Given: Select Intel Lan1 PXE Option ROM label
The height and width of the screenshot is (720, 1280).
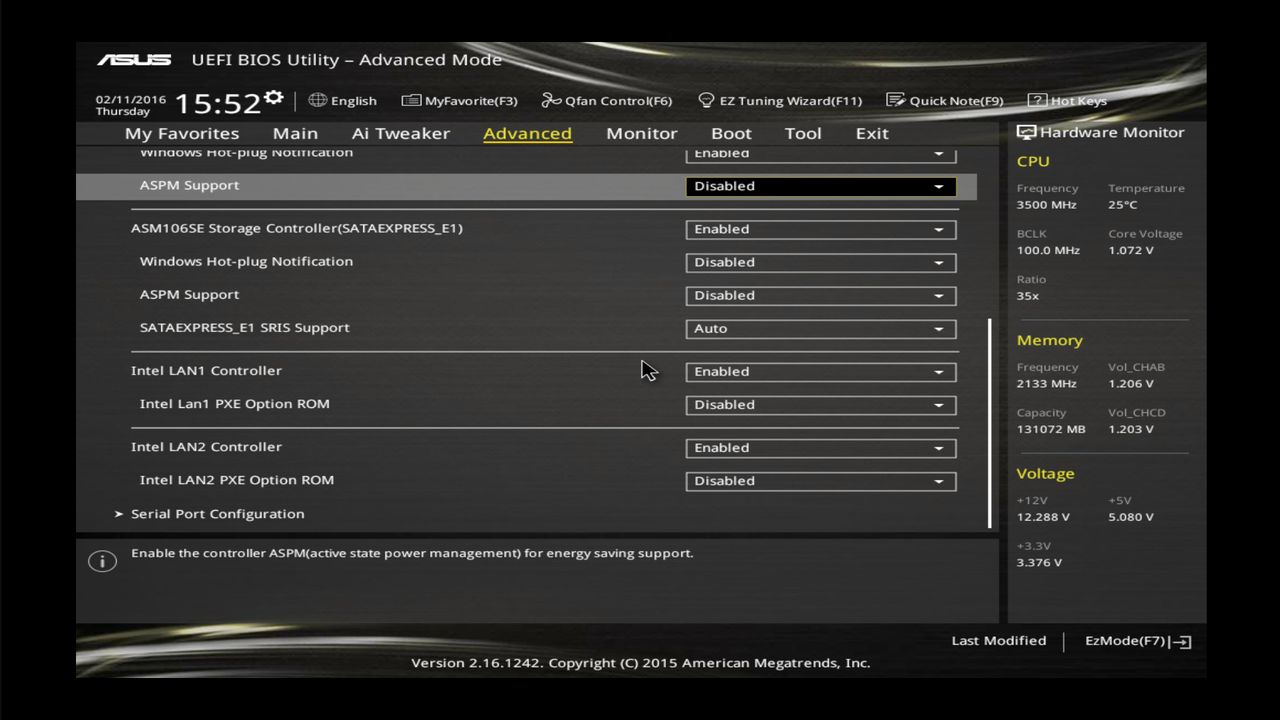Looking at the screenshot, I should click(x=235, y=404).
